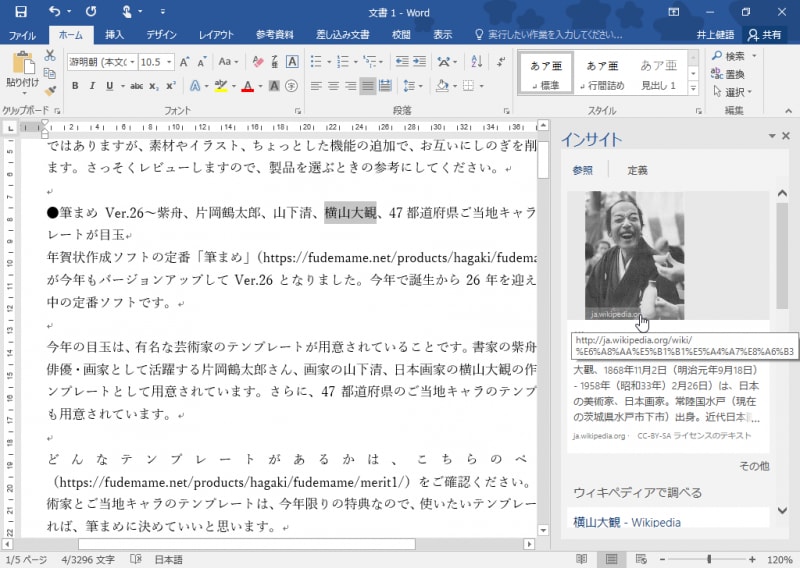Select the 定義 tab in Insight pane
The height and width of the screenshot is (568, 800).
point(637,170)
